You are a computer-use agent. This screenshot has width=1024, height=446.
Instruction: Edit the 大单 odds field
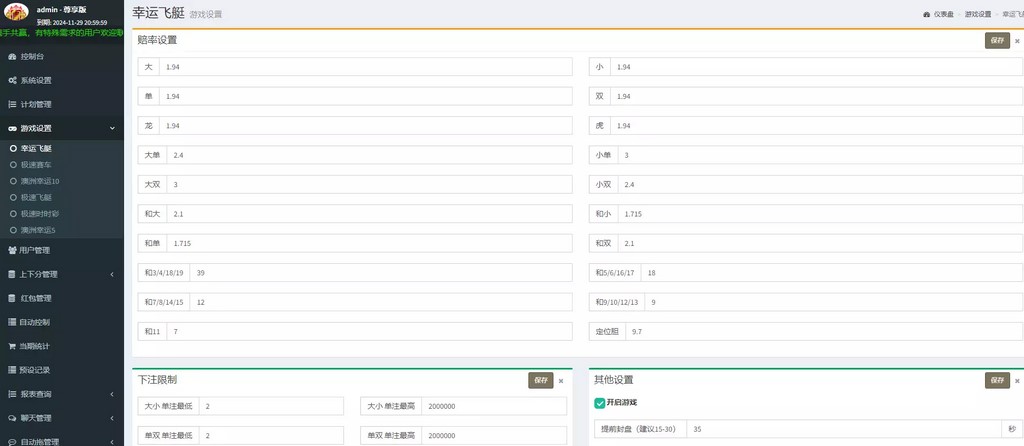click(x=370, y=155)
